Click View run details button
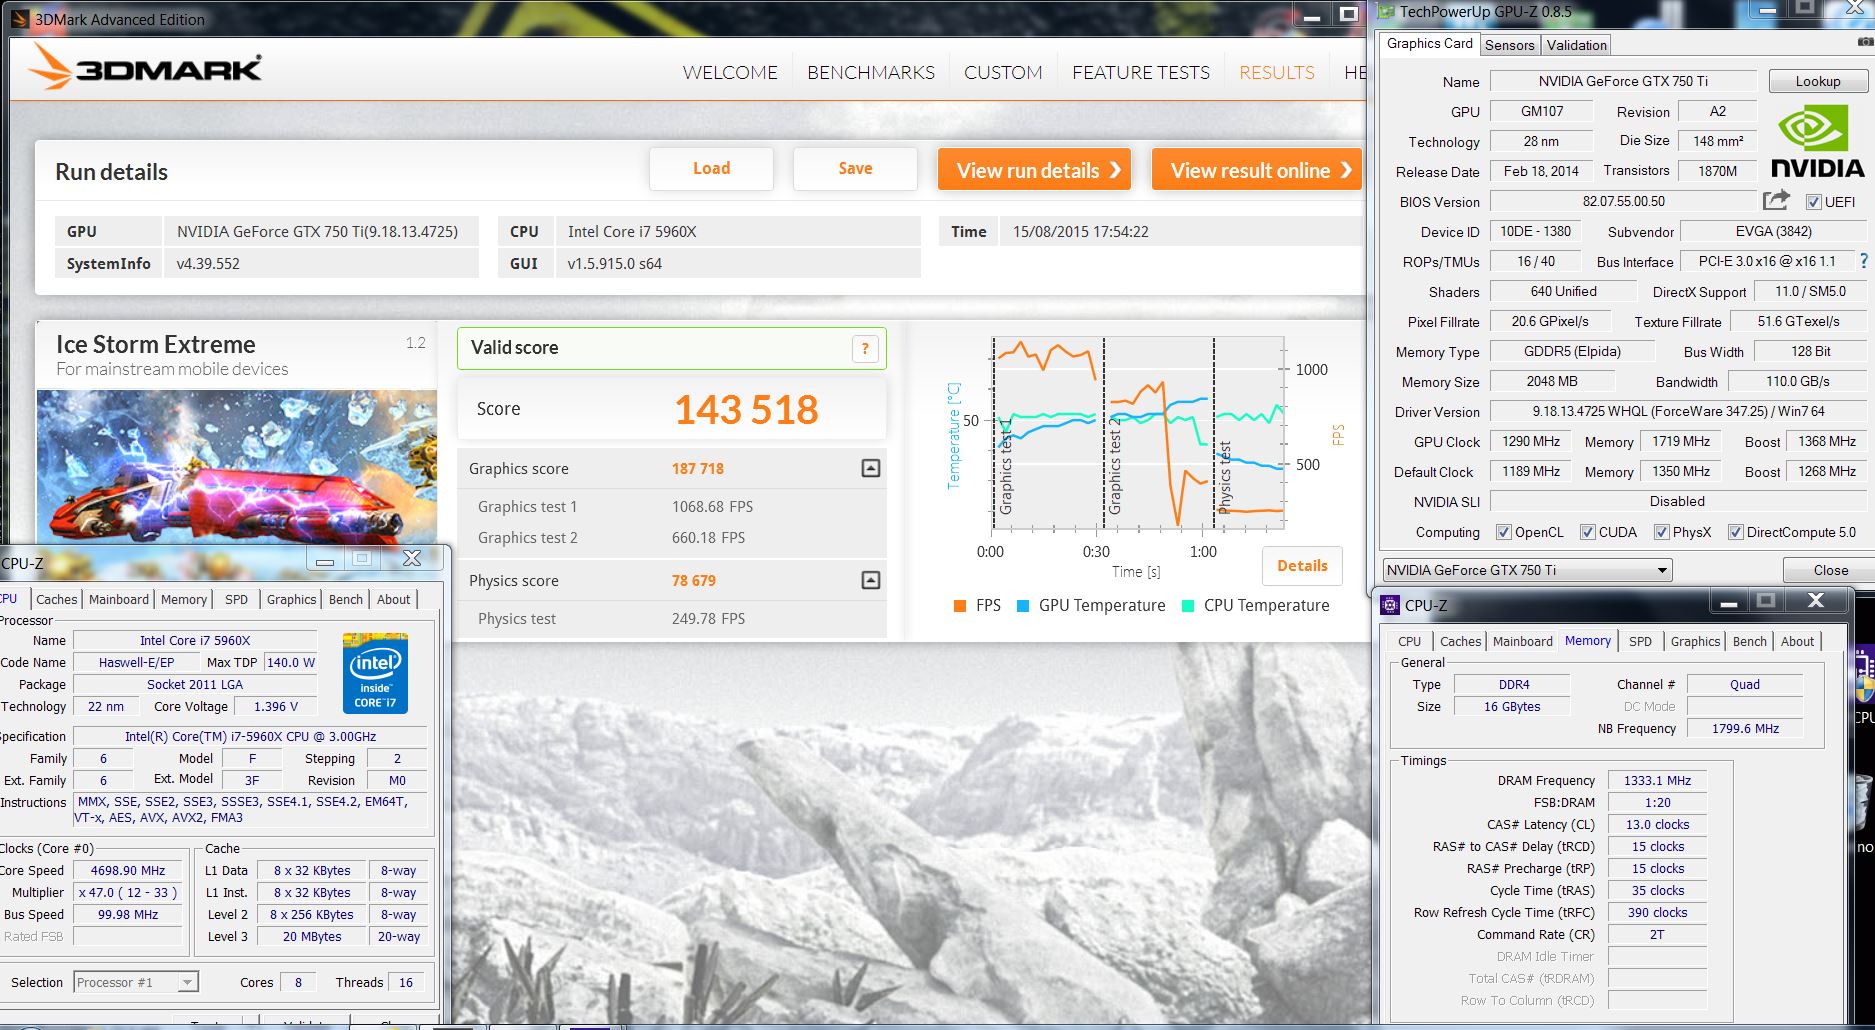1875x1030 pixels. pyautogui.click(x=1035, y=170)
